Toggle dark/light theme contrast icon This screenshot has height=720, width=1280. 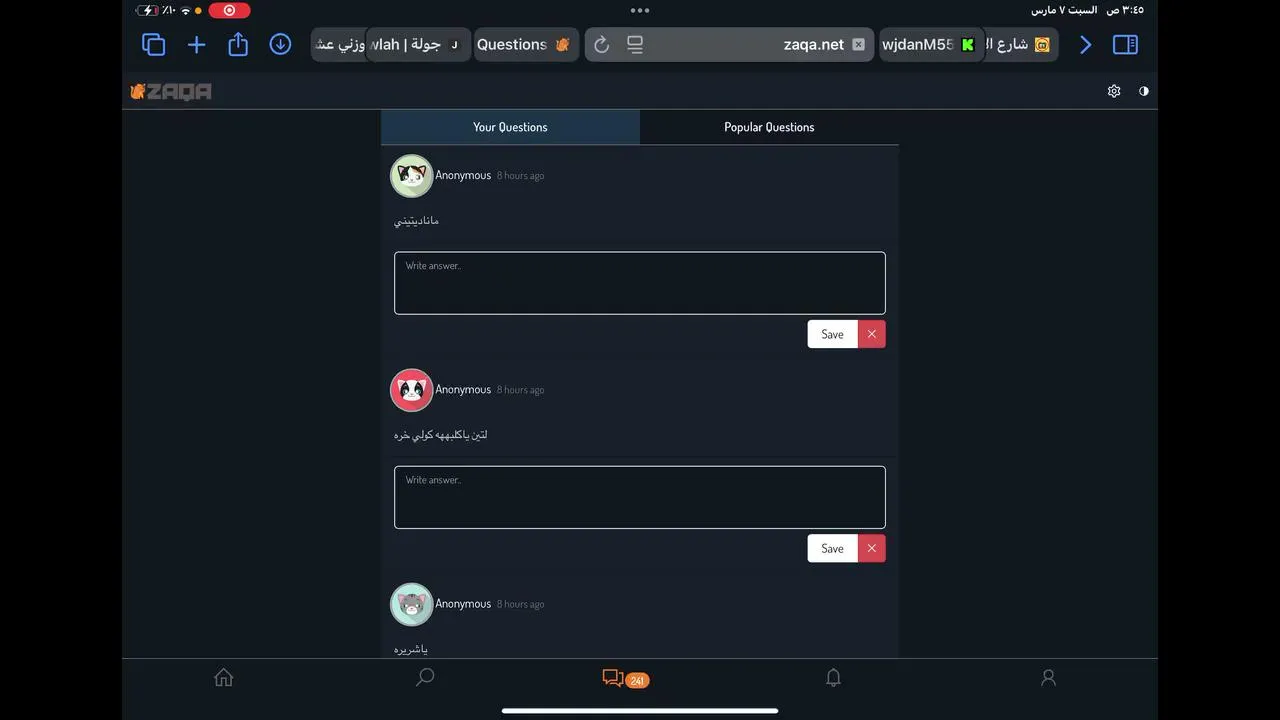pos(1144,91)
